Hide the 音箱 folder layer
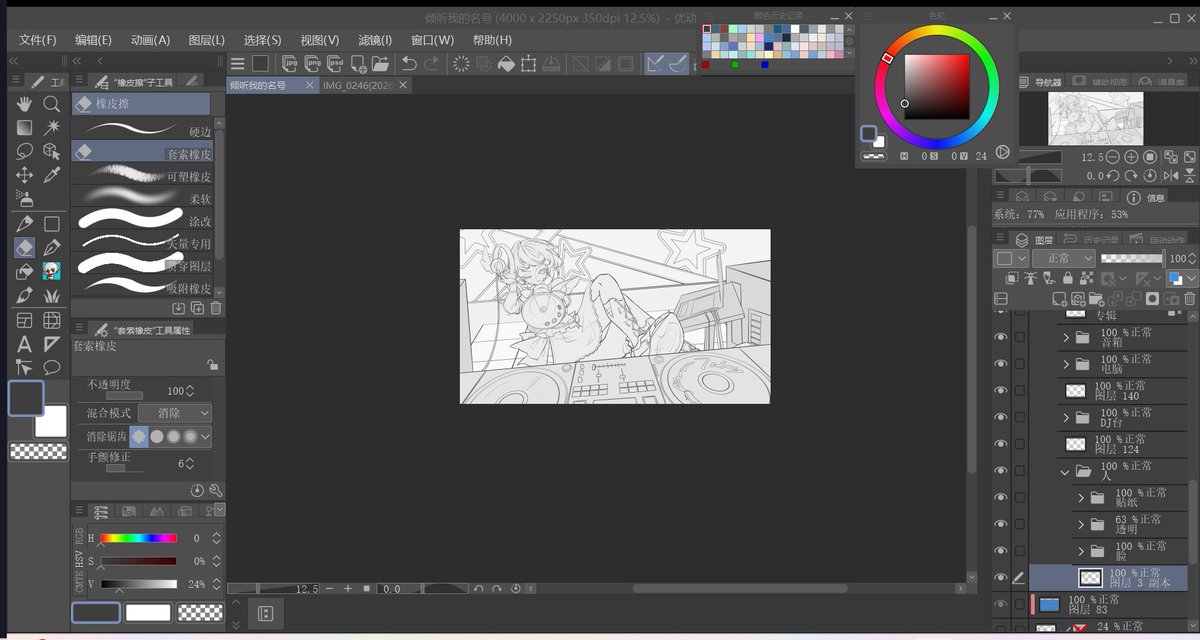 pos(1001,338)
